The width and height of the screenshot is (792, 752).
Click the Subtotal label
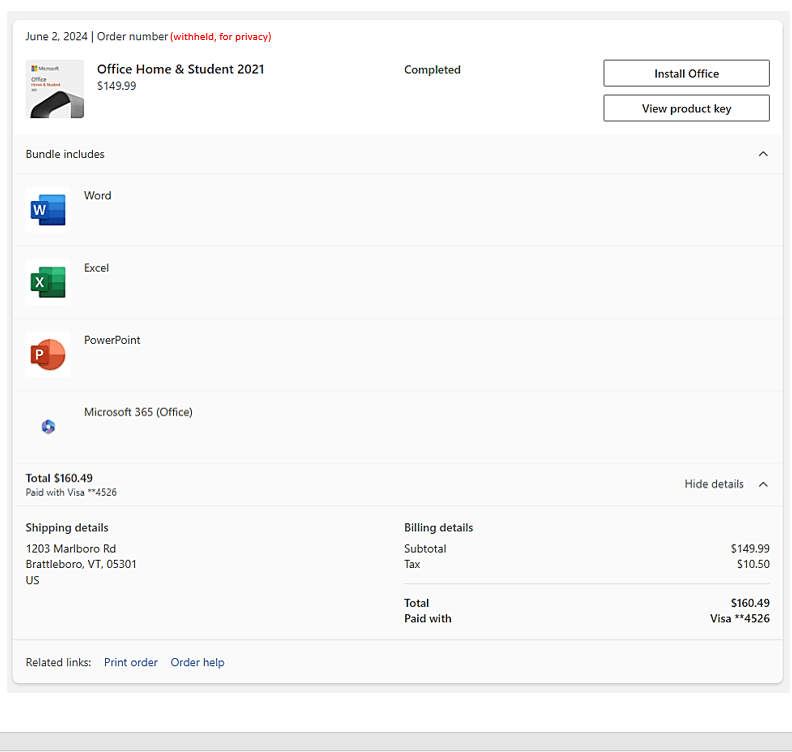425,548
